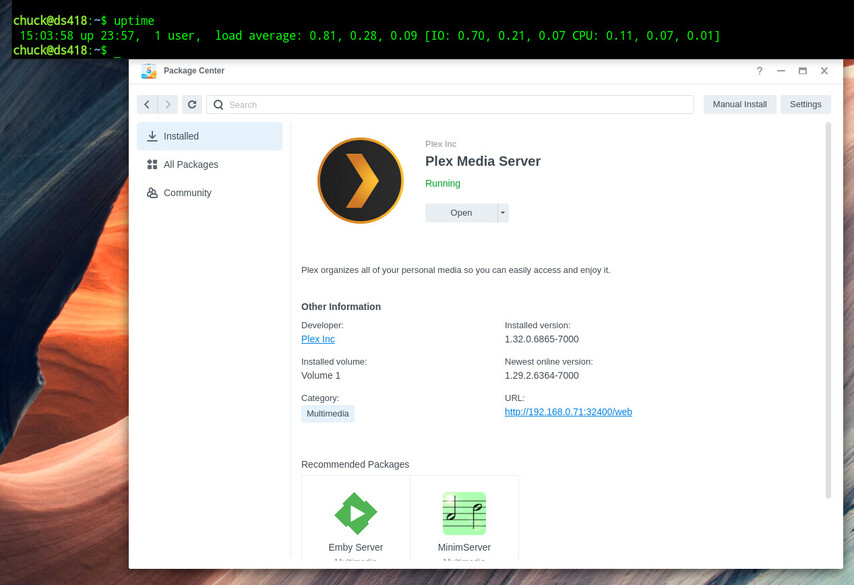Click the Plex Media Server logo
The height and width of the screenshot is (585, 854).
coord(360,180)
